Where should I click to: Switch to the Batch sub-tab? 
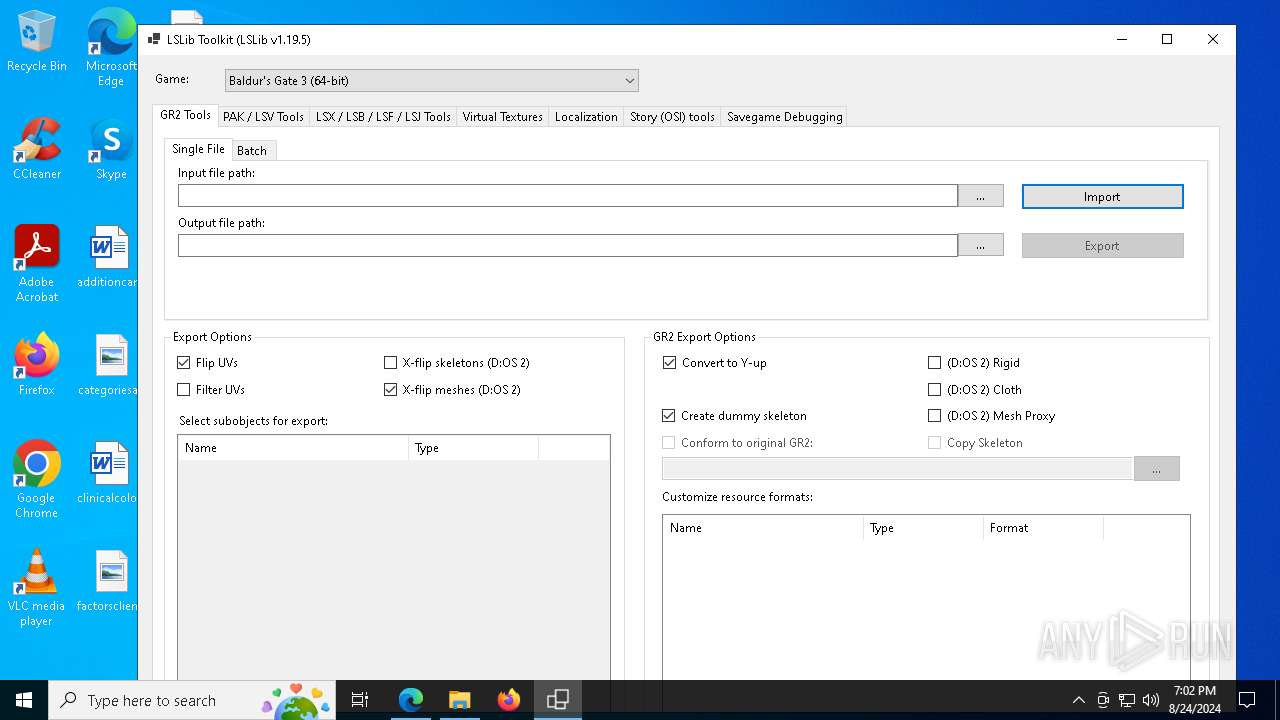click(x=252, y=151)
